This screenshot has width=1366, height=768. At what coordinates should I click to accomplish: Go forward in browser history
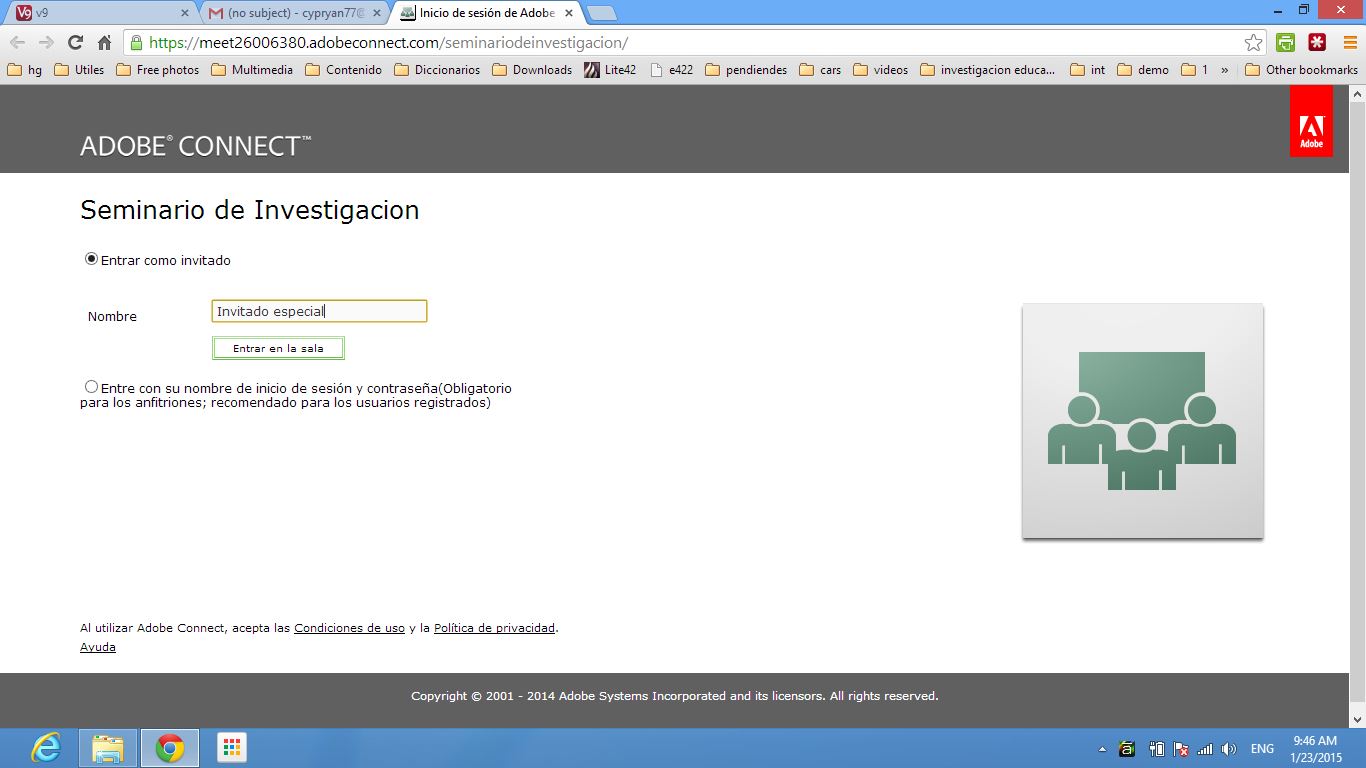(46, 42)
